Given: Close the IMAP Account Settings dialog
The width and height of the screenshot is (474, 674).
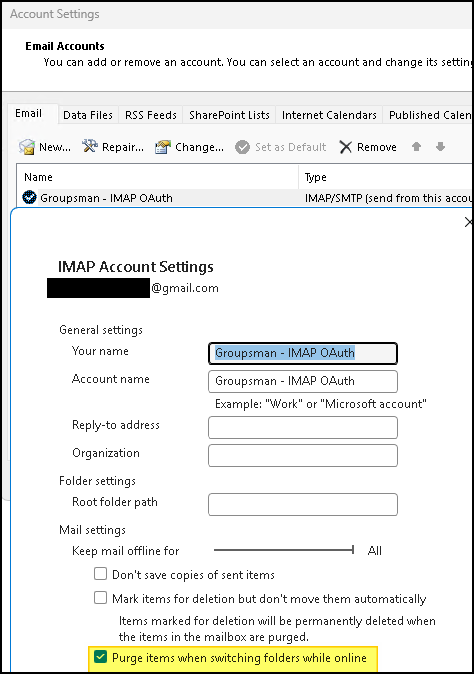Looking at the screenshot, I should pos(468,222).
